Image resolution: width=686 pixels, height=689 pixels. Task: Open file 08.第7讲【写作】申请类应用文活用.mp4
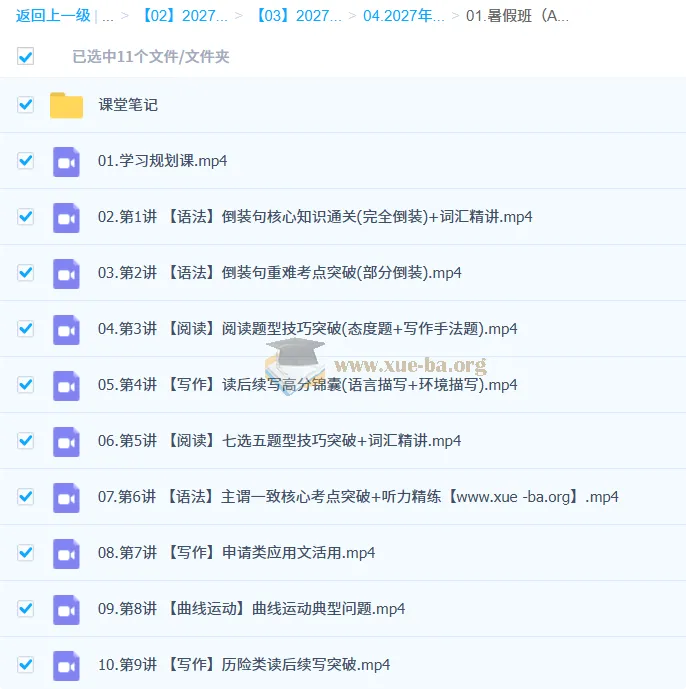coord(236,553)
